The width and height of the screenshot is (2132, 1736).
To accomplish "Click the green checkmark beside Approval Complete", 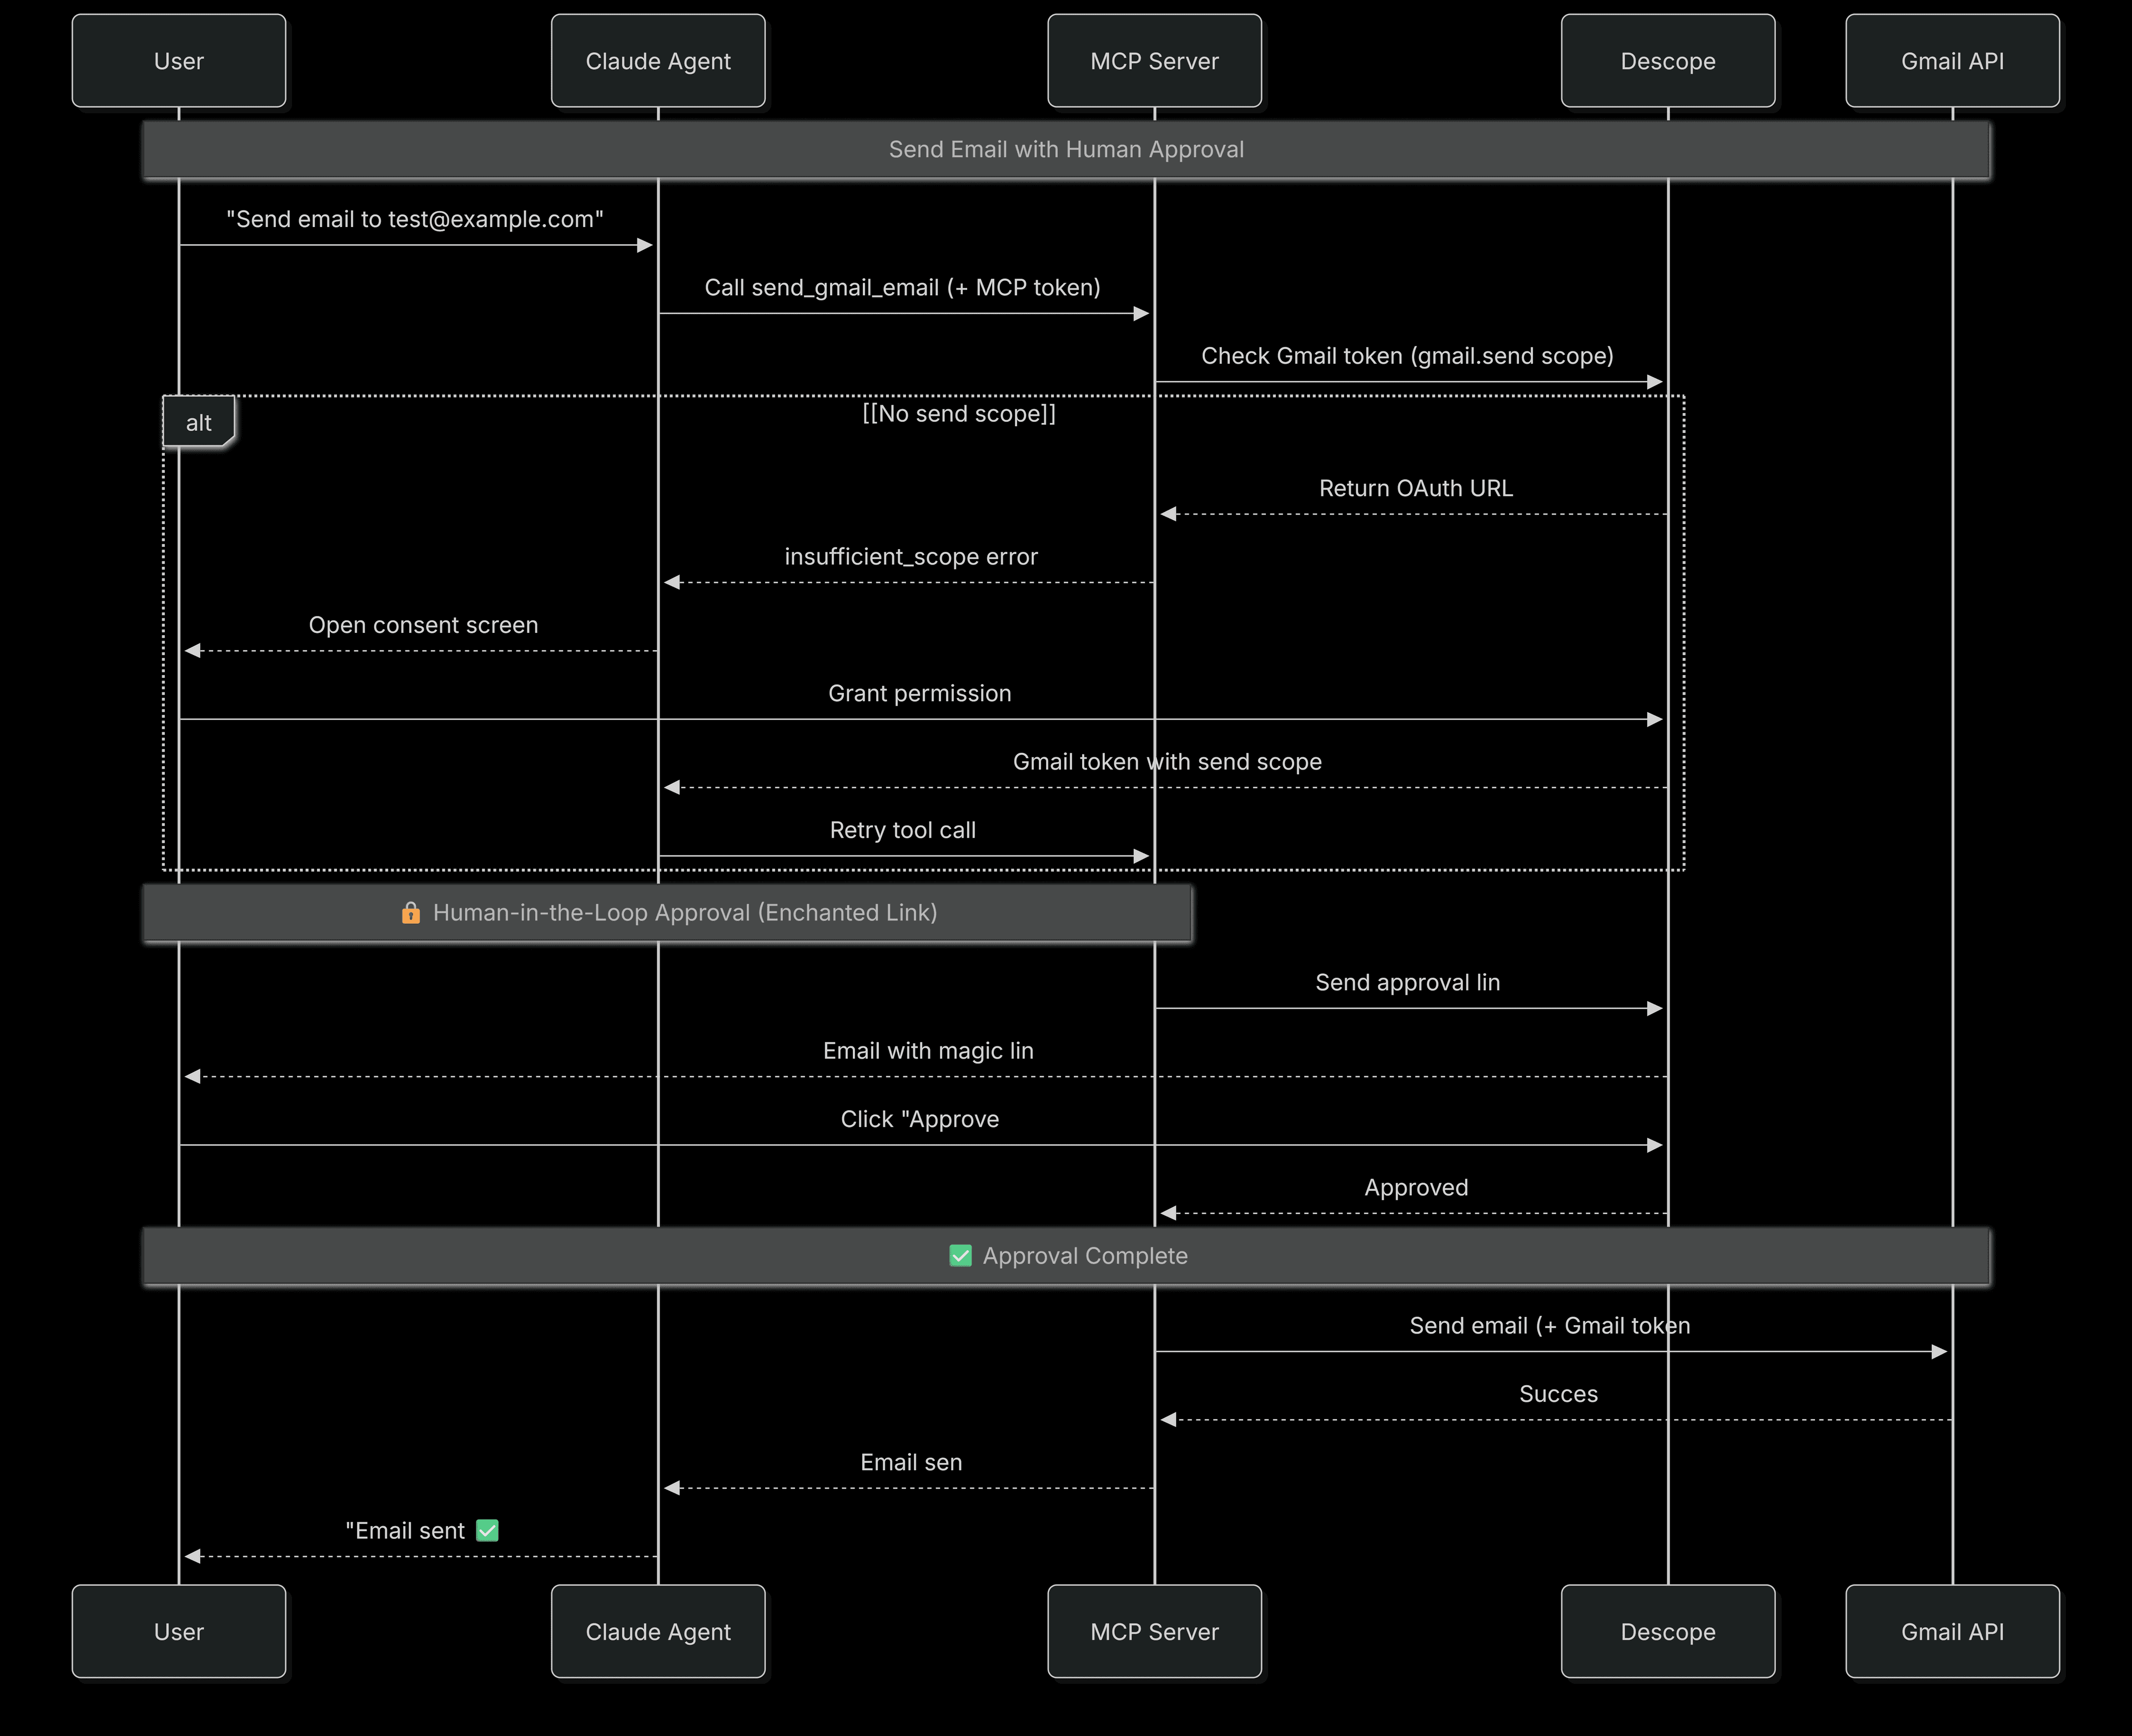I will tap(960, 1256).
